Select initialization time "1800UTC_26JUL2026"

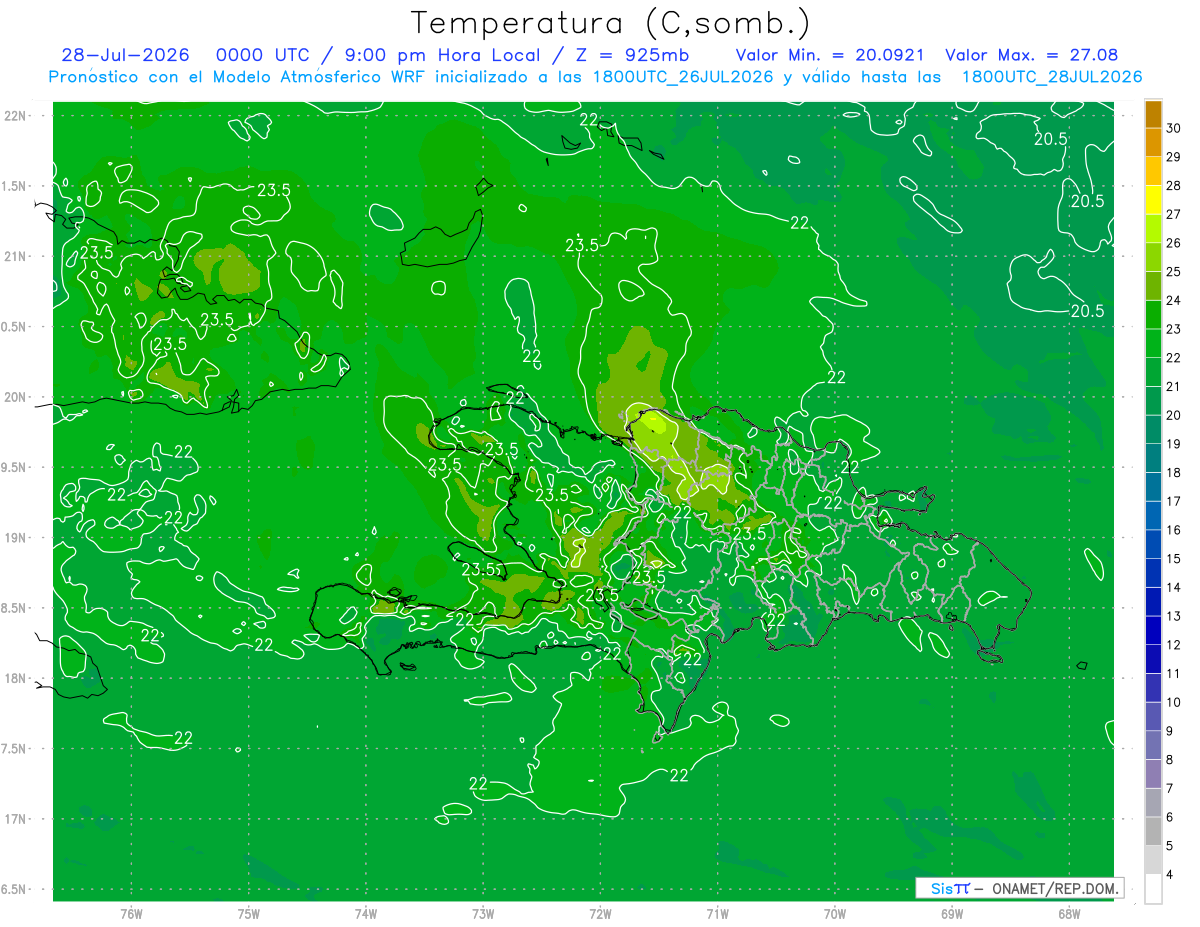[x=684, y=77]
